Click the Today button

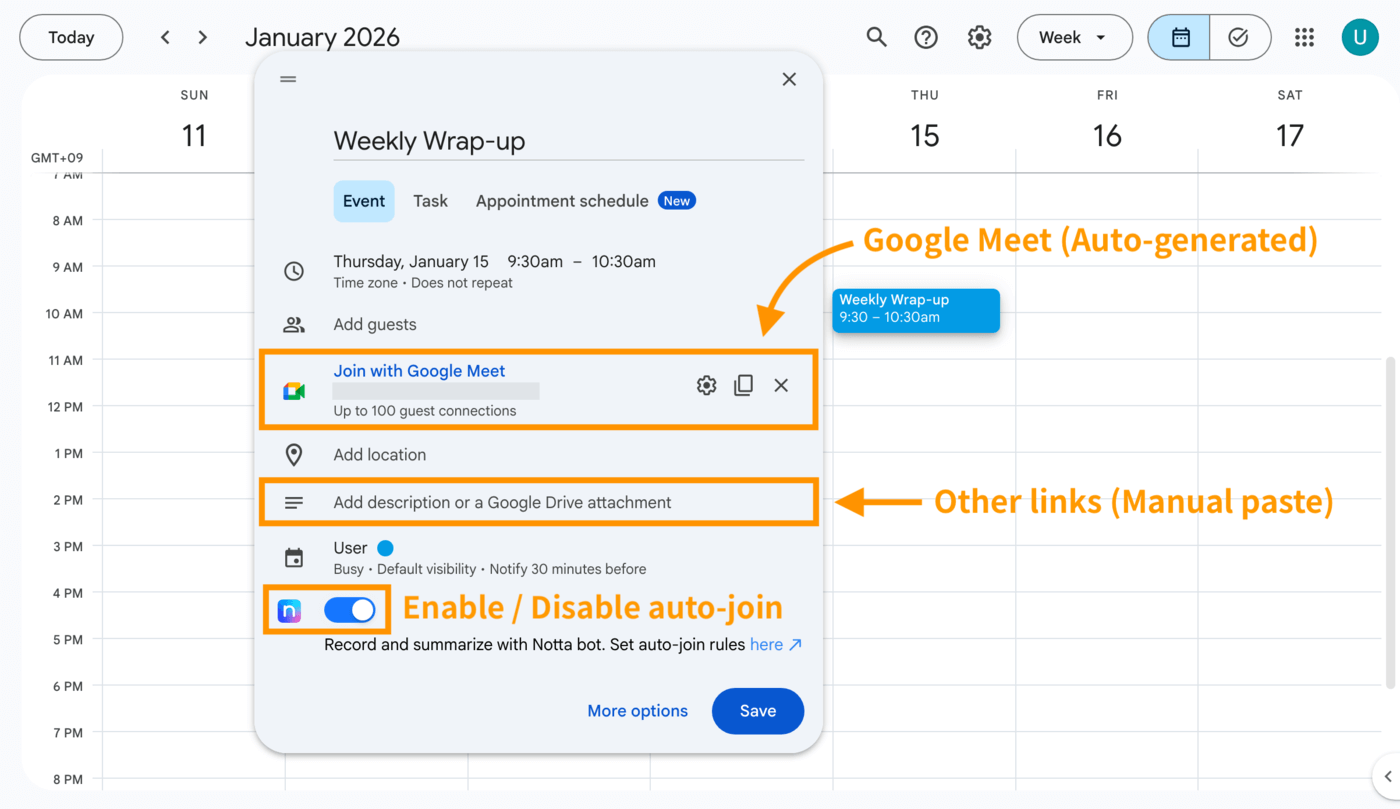71,38
